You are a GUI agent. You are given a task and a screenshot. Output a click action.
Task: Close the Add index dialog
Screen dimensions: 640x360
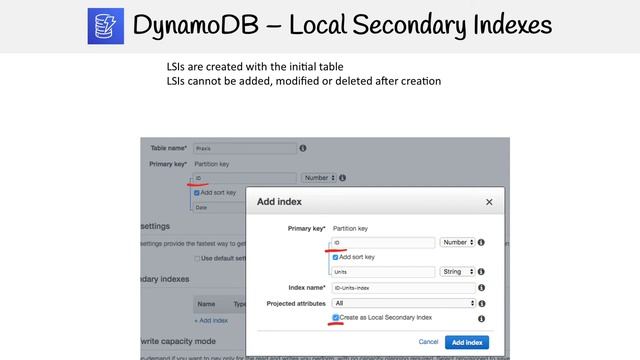tap(489, 202)
